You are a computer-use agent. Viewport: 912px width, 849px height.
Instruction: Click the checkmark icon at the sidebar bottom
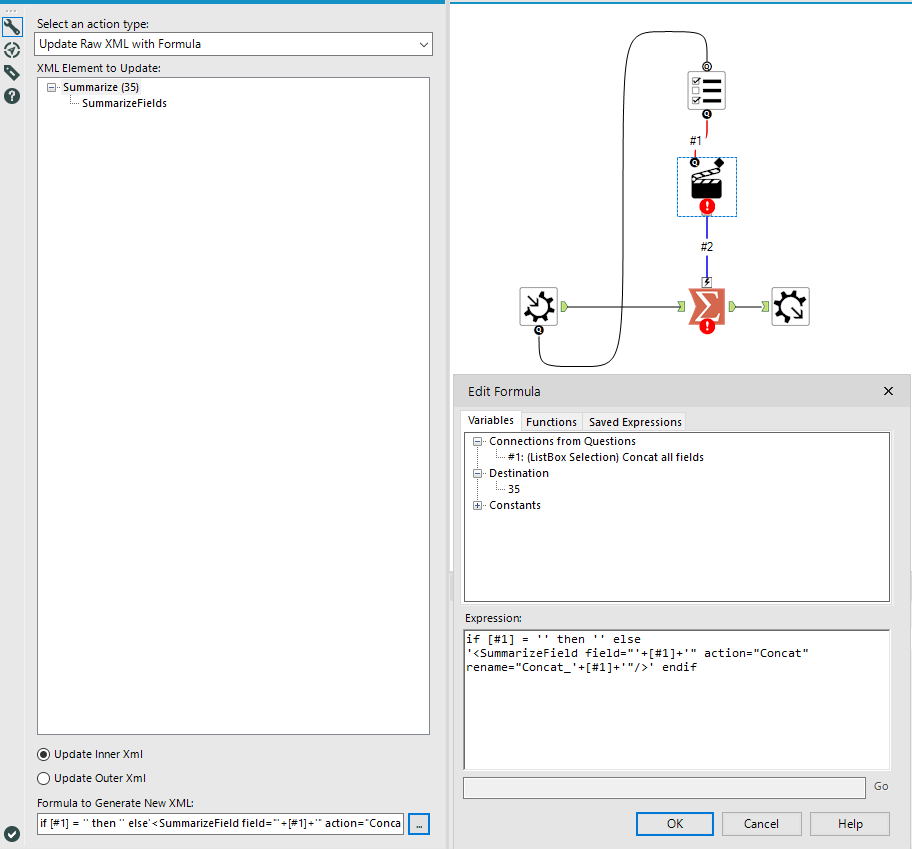pos(12,832)
